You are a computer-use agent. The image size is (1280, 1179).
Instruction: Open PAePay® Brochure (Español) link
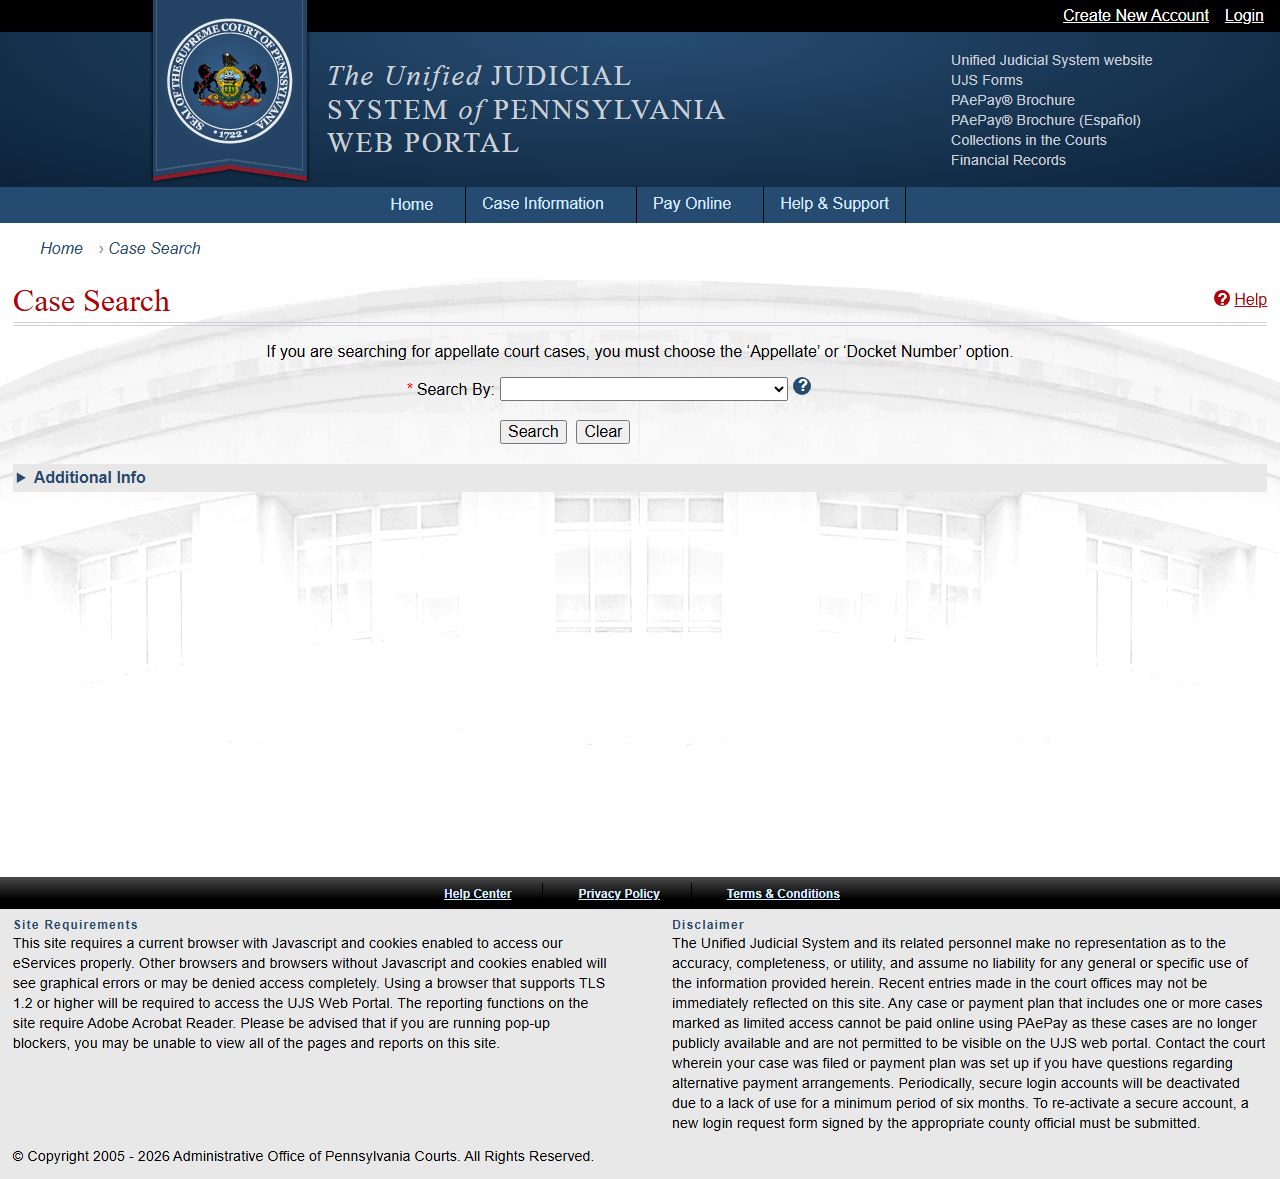pyautogui.click(x=1046, y=120)
